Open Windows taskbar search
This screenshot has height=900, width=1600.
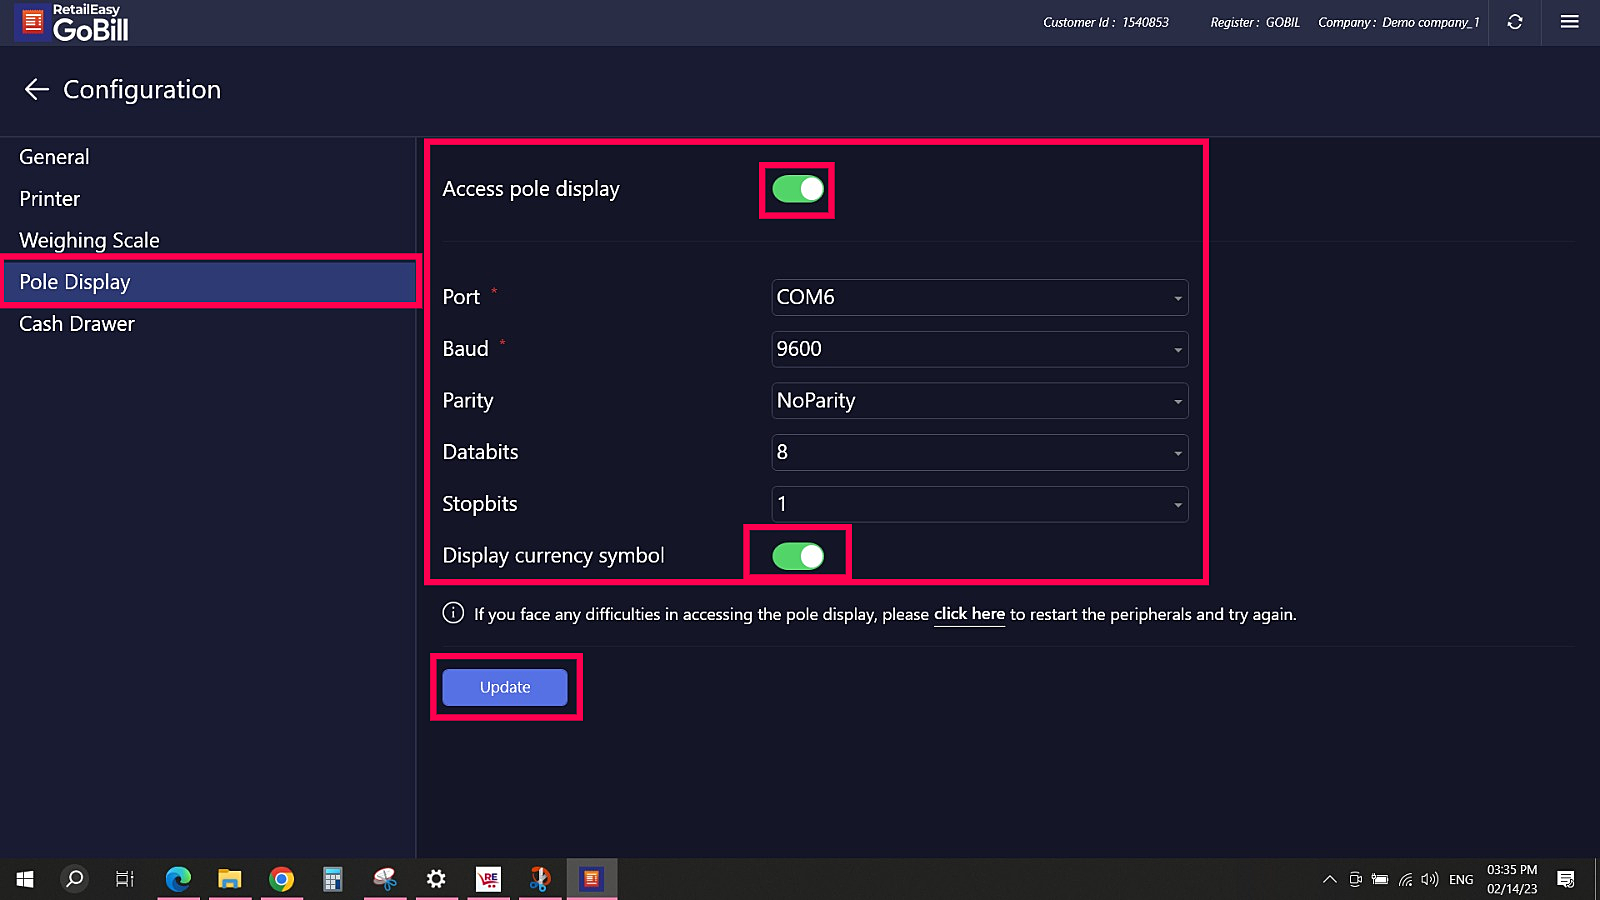point(74,879)
